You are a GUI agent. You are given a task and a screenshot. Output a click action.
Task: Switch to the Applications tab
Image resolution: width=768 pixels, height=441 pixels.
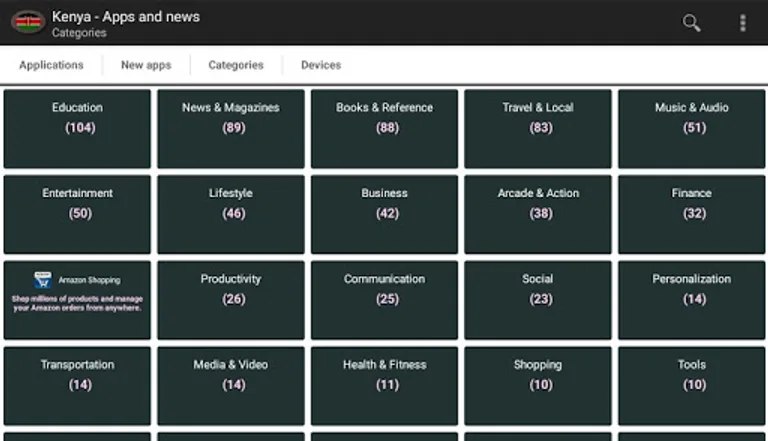pos(51,65)
